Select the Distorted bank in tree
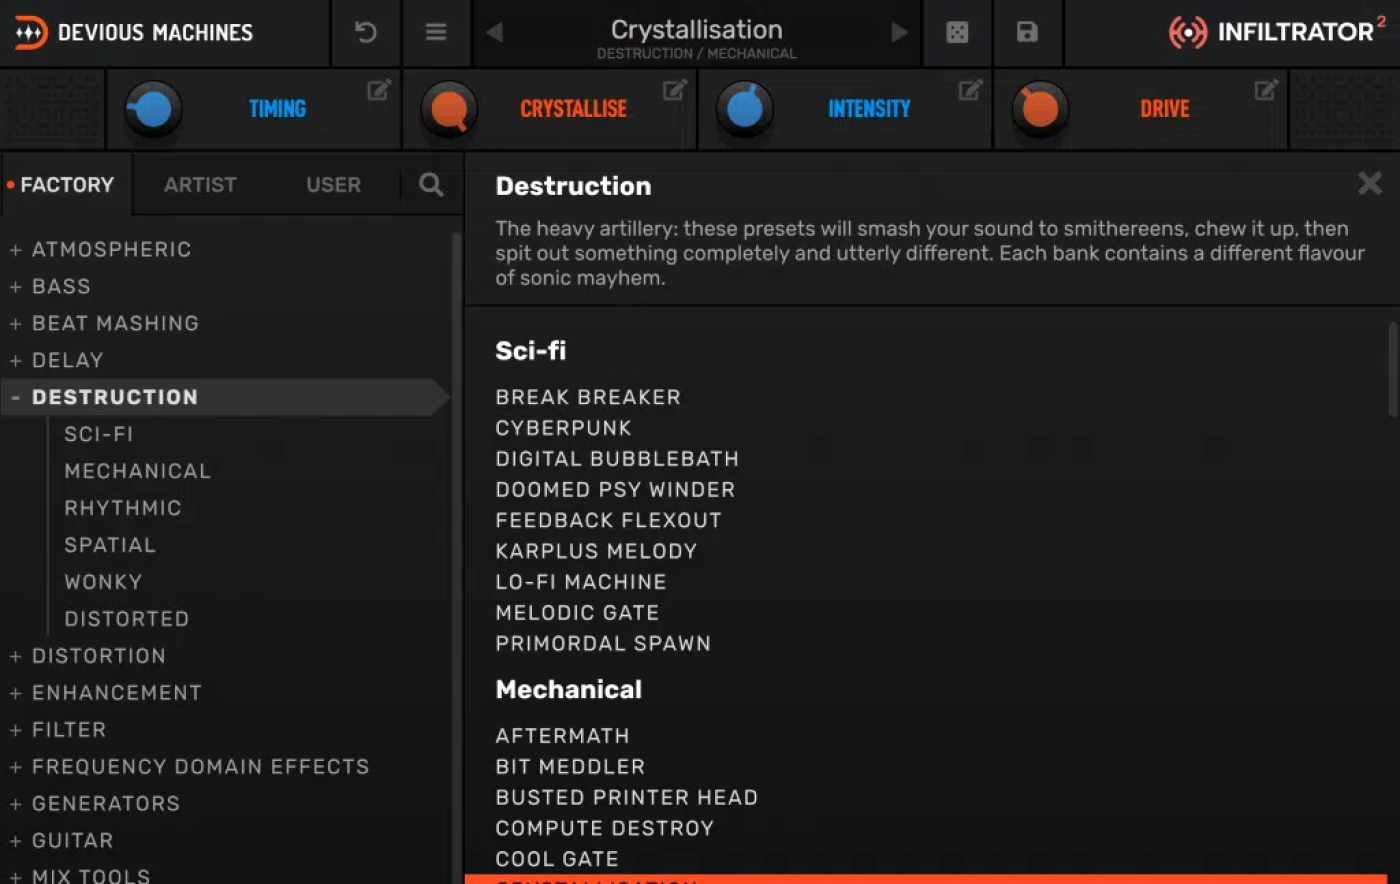 [x=126, y=619]
